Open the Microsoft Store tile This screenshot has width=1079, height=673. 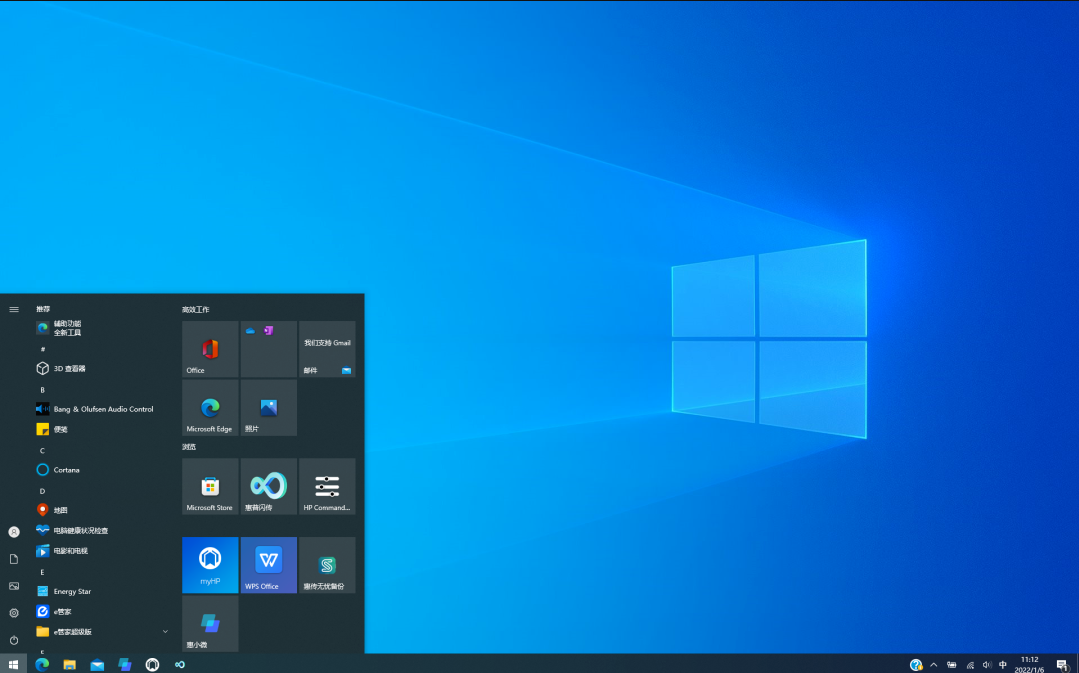[x=210, y=486]
